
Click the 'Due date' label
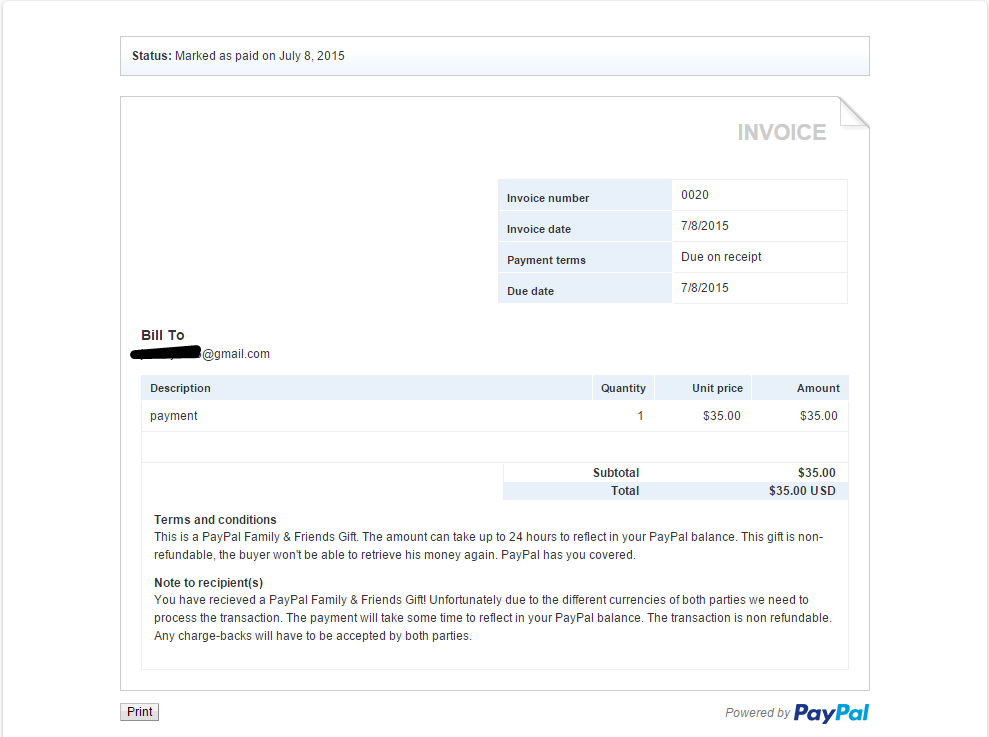click(530, 291)
